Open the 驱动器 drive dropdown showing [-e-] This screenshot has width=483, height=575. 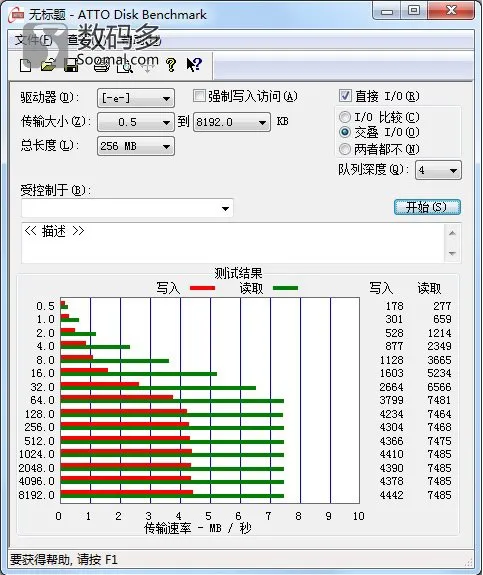pyautogui.click(x=136, y=98)
